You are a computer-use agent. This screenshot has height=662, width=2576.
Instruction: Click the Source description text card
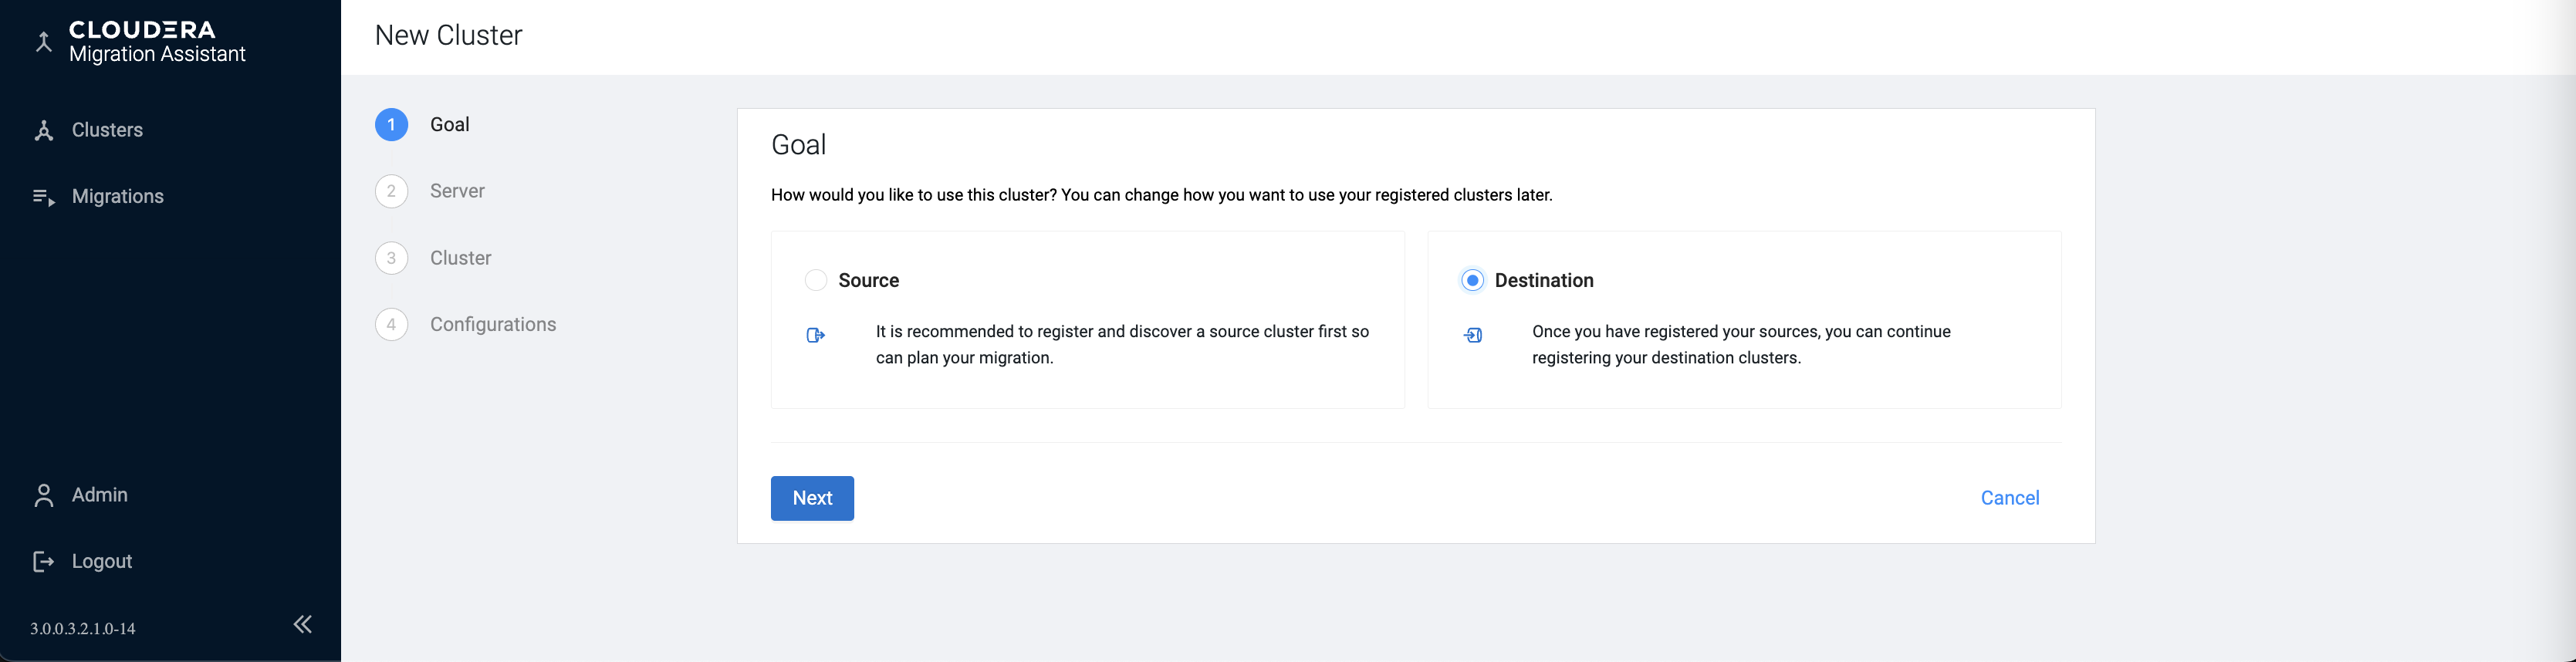point(1121,345)
